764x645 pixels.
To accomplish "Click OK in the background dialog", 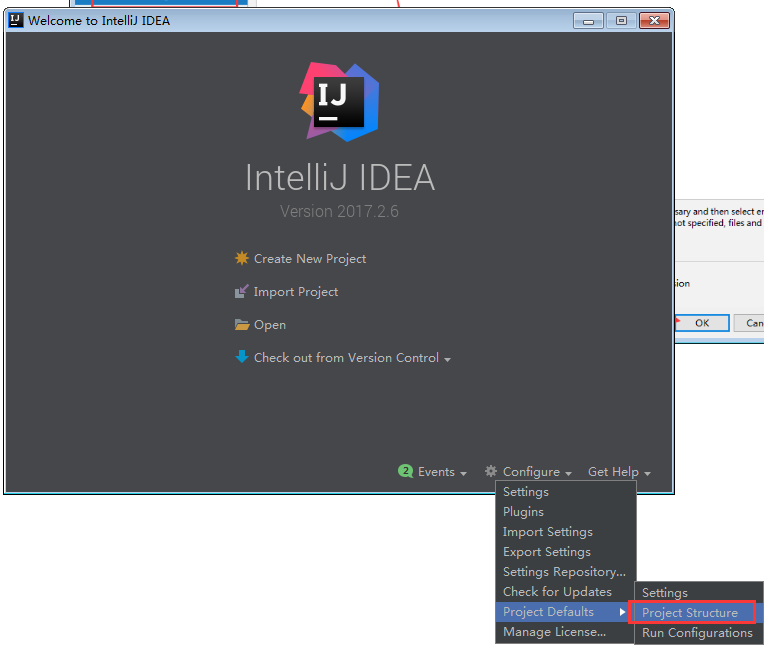I will [x=702, y=323].
